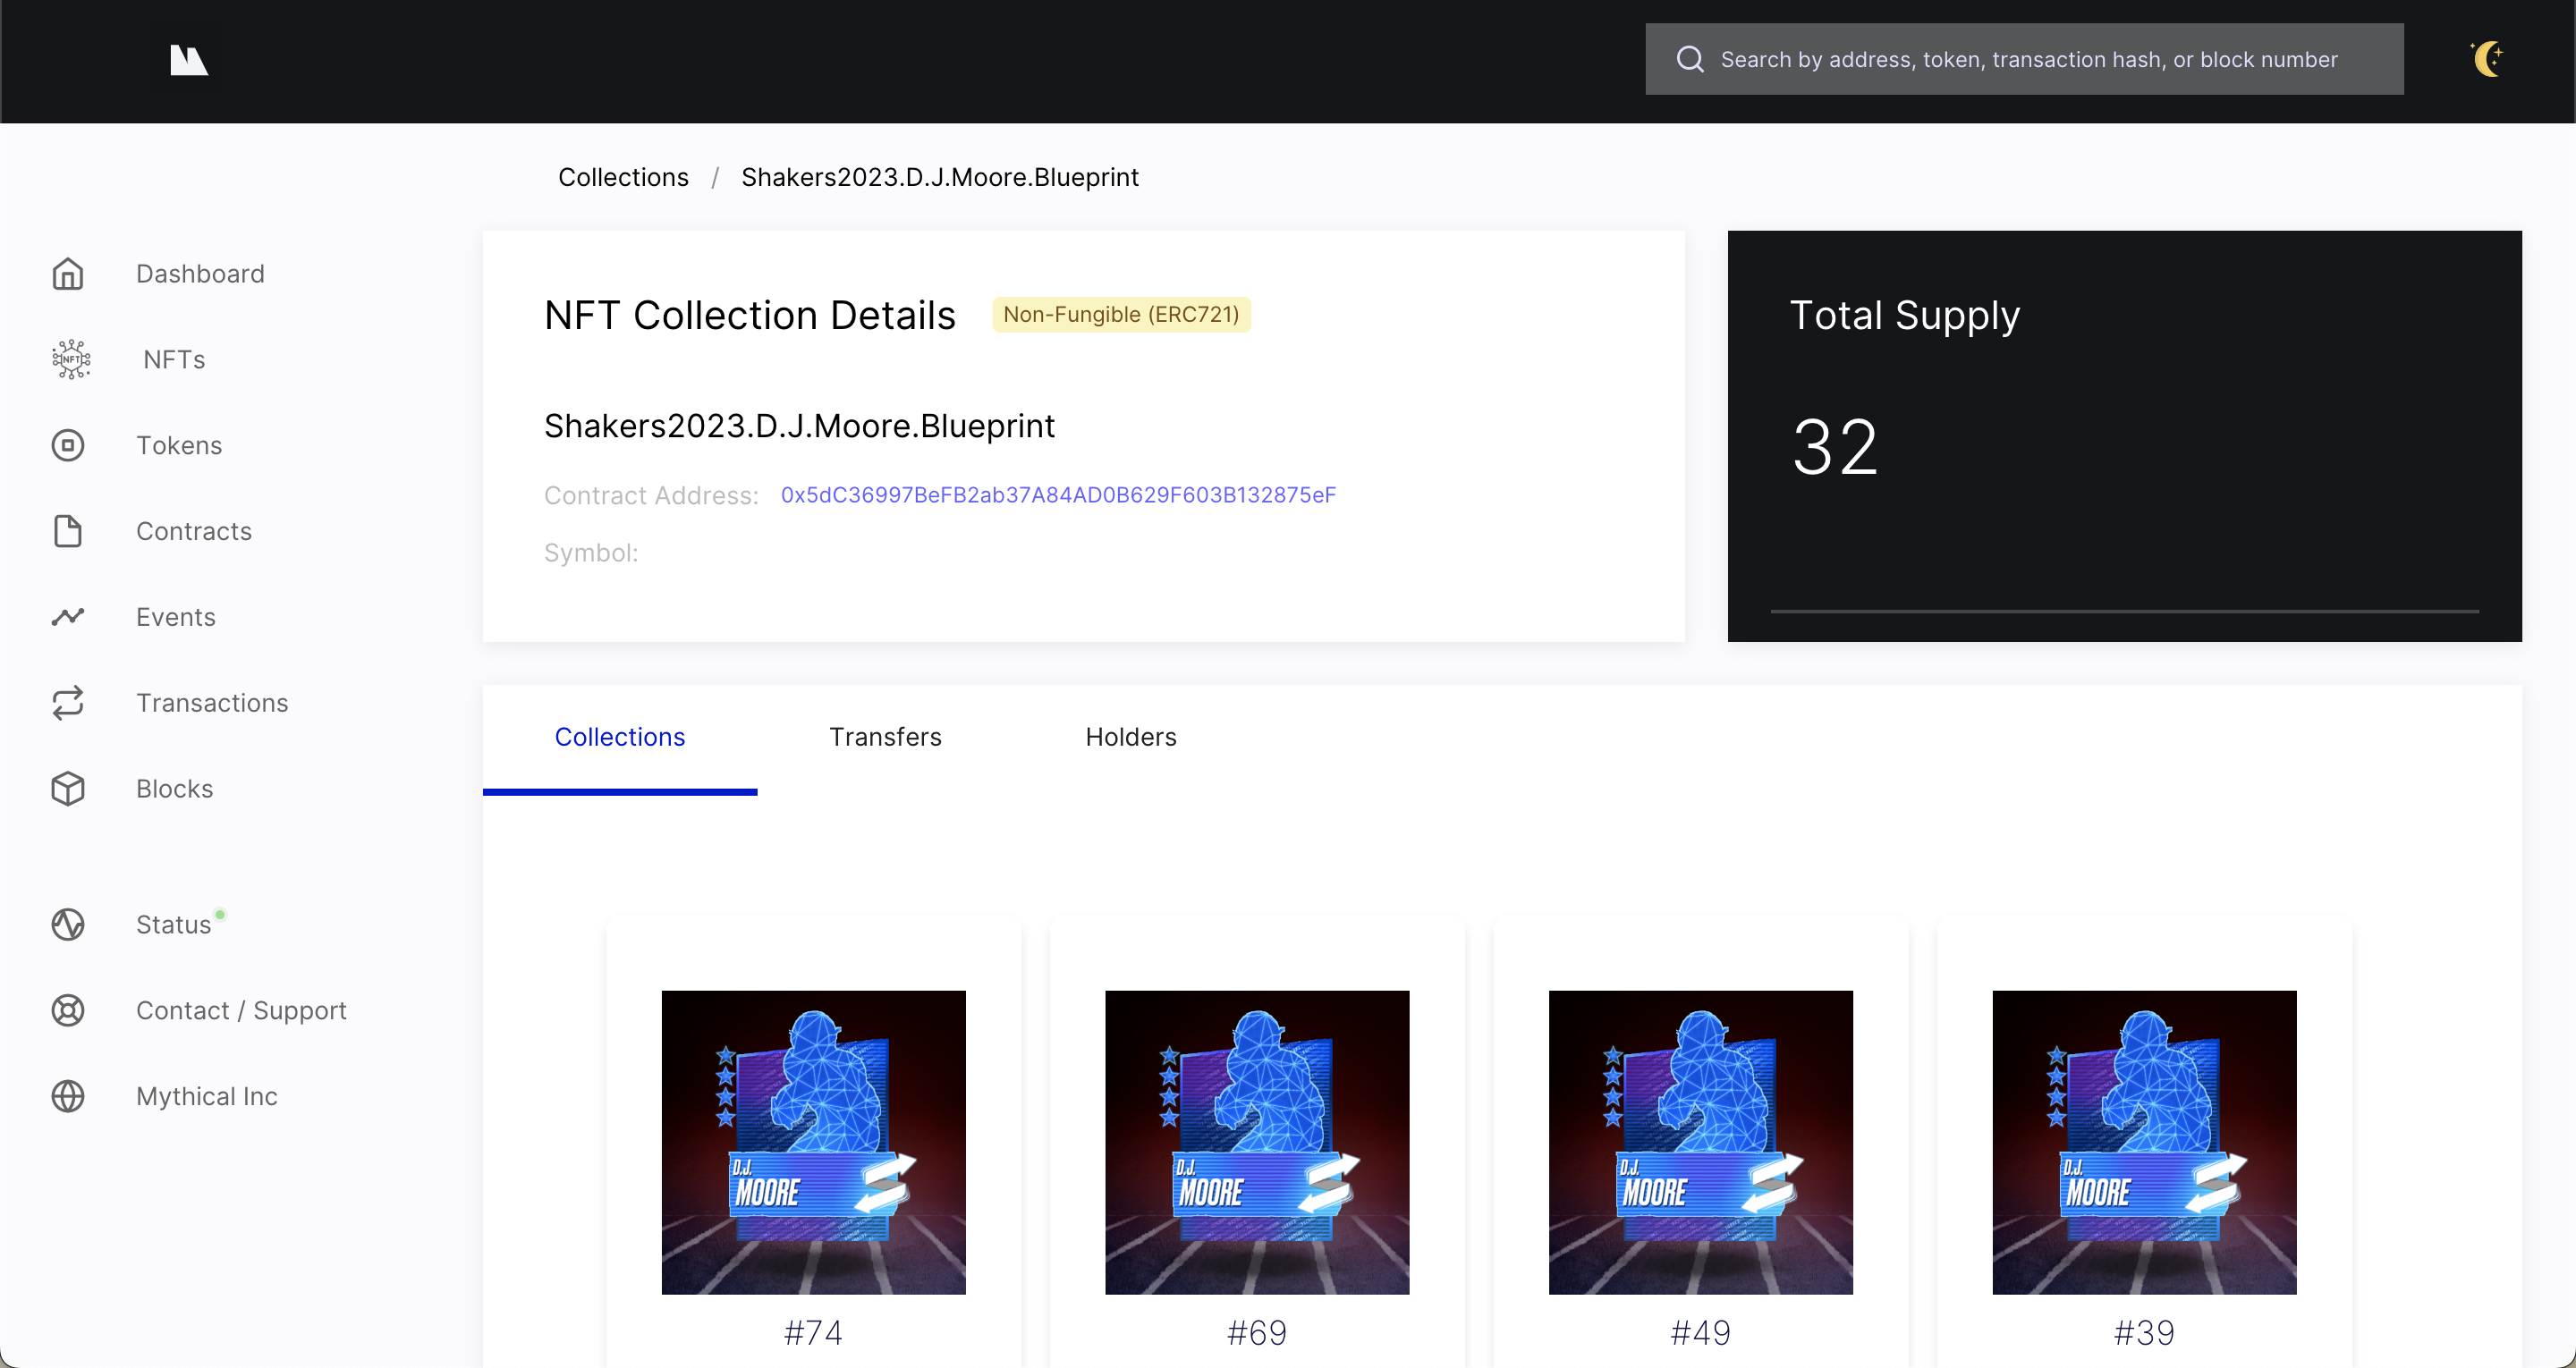Open the Contracts sidebar link
This screenshot has width=2576, height=1368.
[194, 531]
